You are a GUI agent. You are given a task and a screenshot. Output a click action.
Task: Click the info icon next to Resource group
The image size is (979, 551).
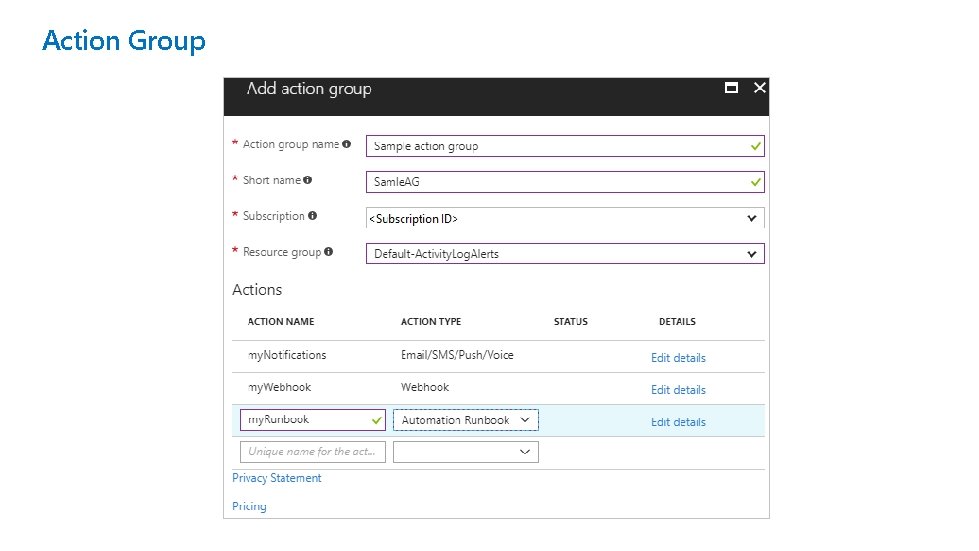[329, 252]
